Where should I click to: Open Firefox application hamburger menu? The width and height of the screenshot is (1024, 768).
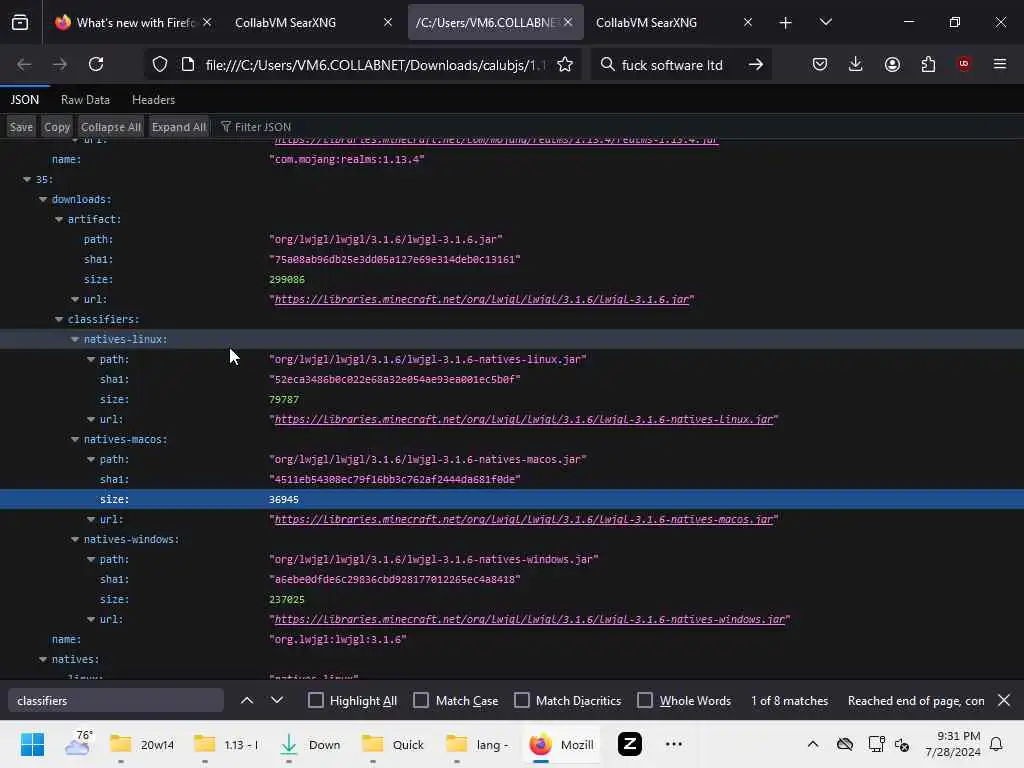pyautogui.click(x=1000, y=64)
